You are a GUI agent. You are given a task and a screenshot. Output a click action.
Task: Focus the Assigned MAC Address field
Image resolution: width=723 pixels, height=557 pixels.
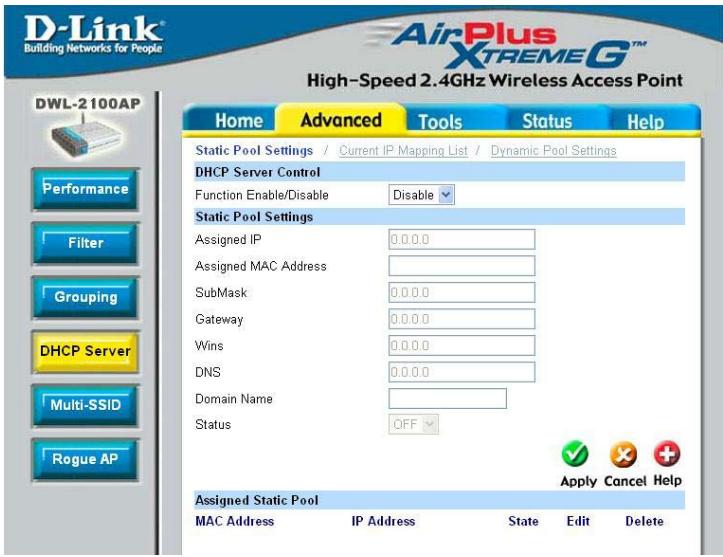tap(462, 266)
